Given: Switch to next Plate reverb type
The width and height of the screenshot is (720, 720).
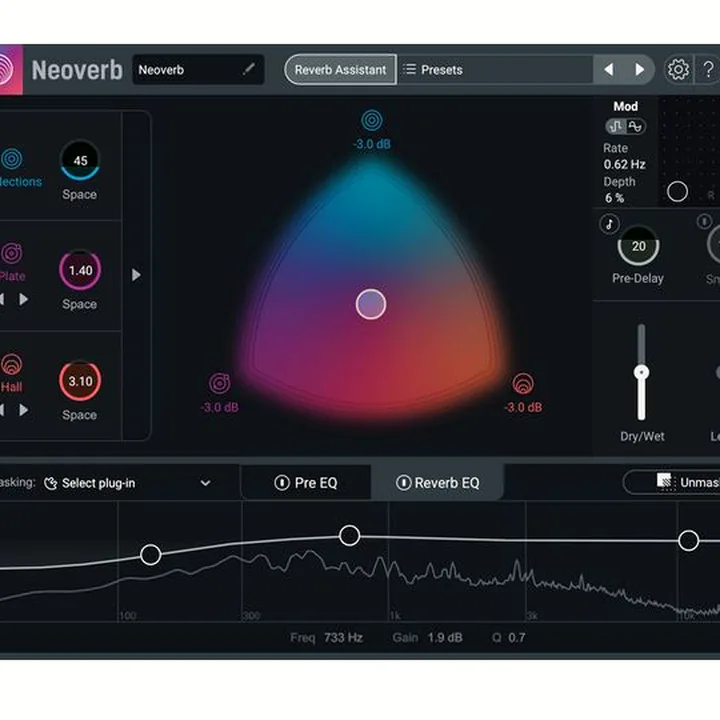Looking at the screenshot, I should [x=23, y=299].
